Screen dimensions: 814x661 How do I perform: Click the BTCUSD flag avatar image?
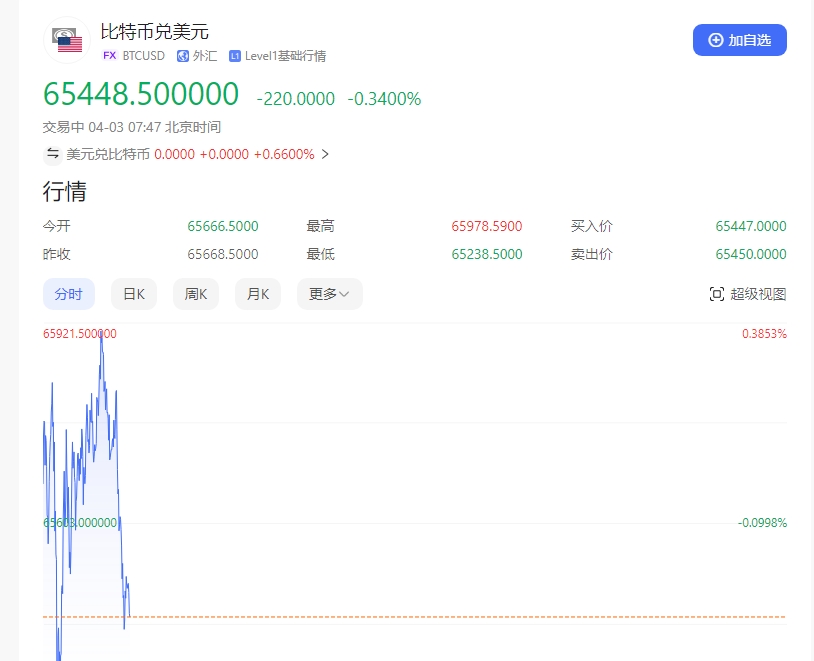[66, 42]
